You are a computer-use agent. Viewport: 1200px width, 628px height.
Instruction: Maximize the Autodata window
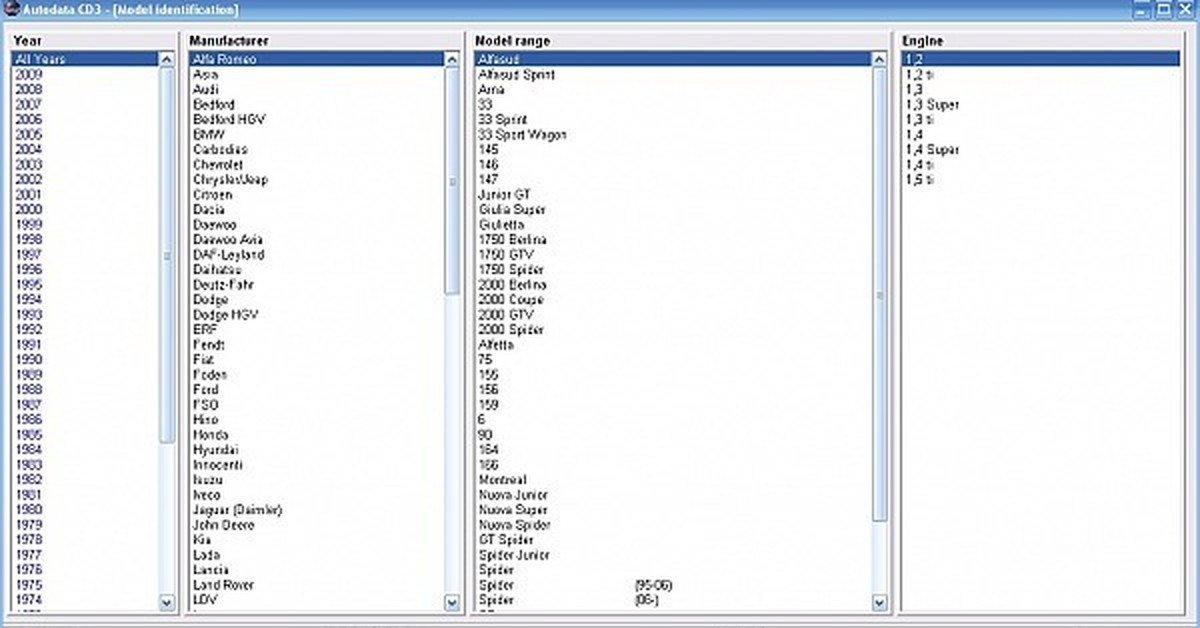[x=1164, y=10]
